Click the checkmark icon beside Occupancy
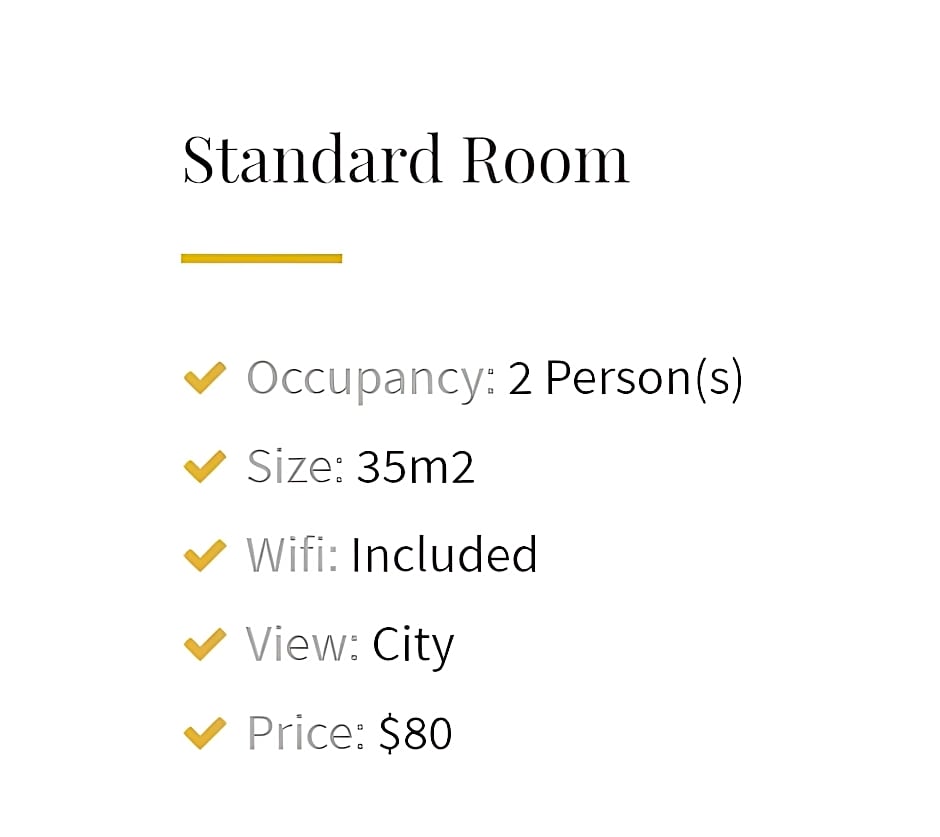940x837 pixels. coord(205,378)
